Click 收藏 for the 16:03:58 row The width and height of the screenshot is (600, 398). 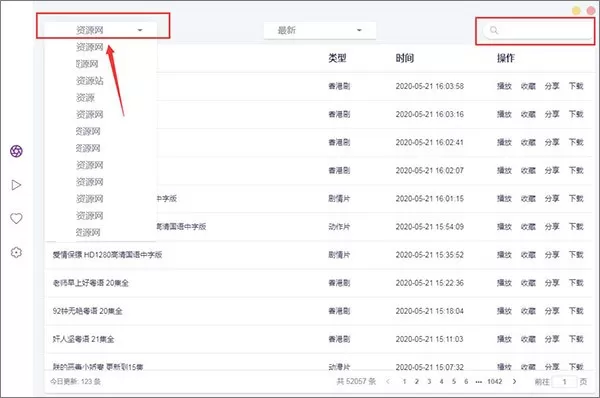click(528, 86)
